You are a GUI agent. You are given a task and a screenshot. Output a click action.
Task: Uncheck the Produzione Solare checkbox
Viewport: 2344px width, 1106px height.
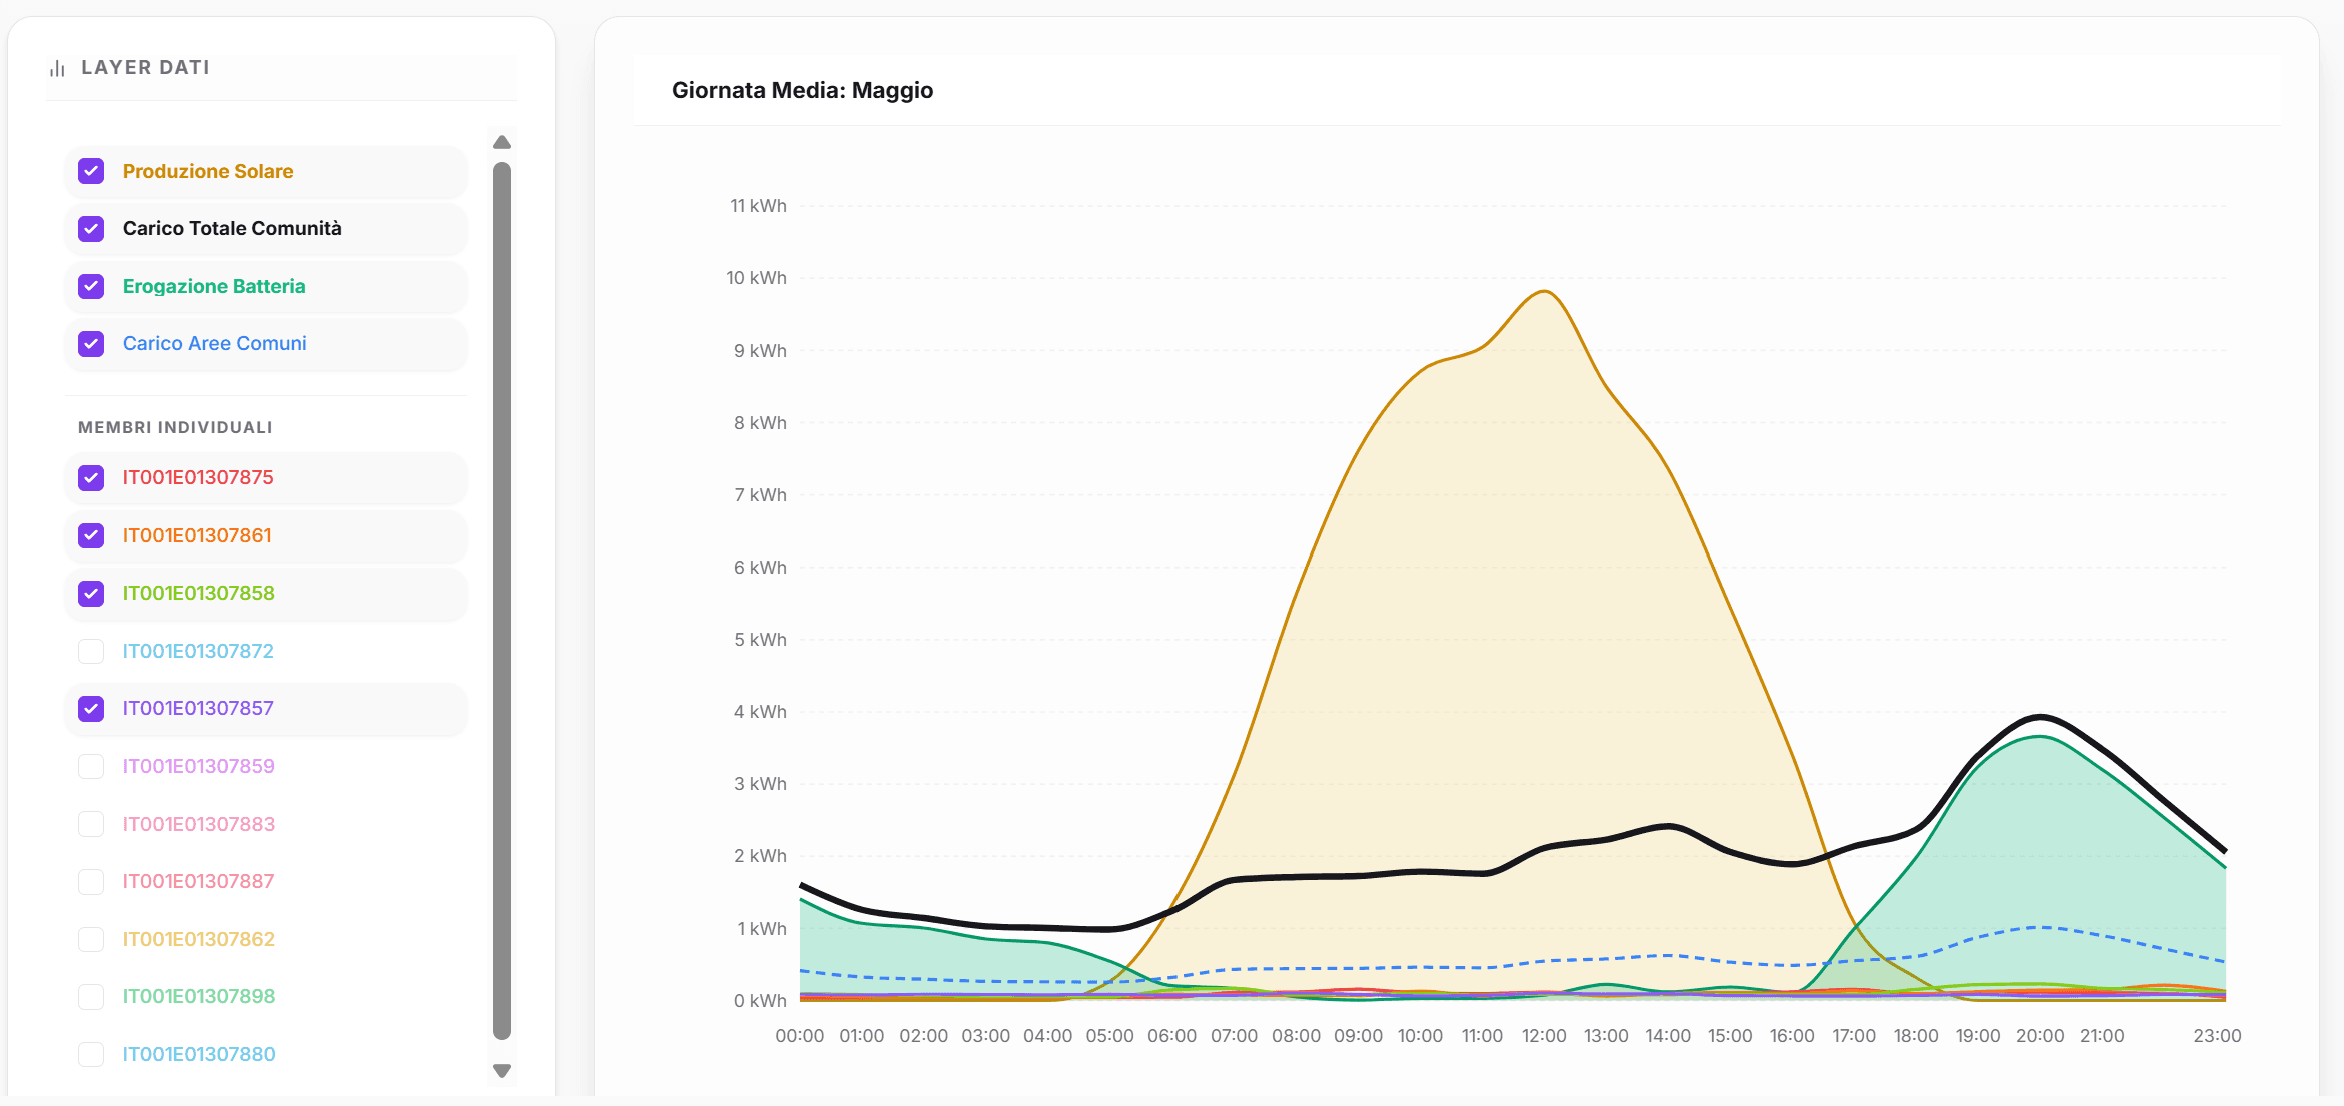[91, 171]
